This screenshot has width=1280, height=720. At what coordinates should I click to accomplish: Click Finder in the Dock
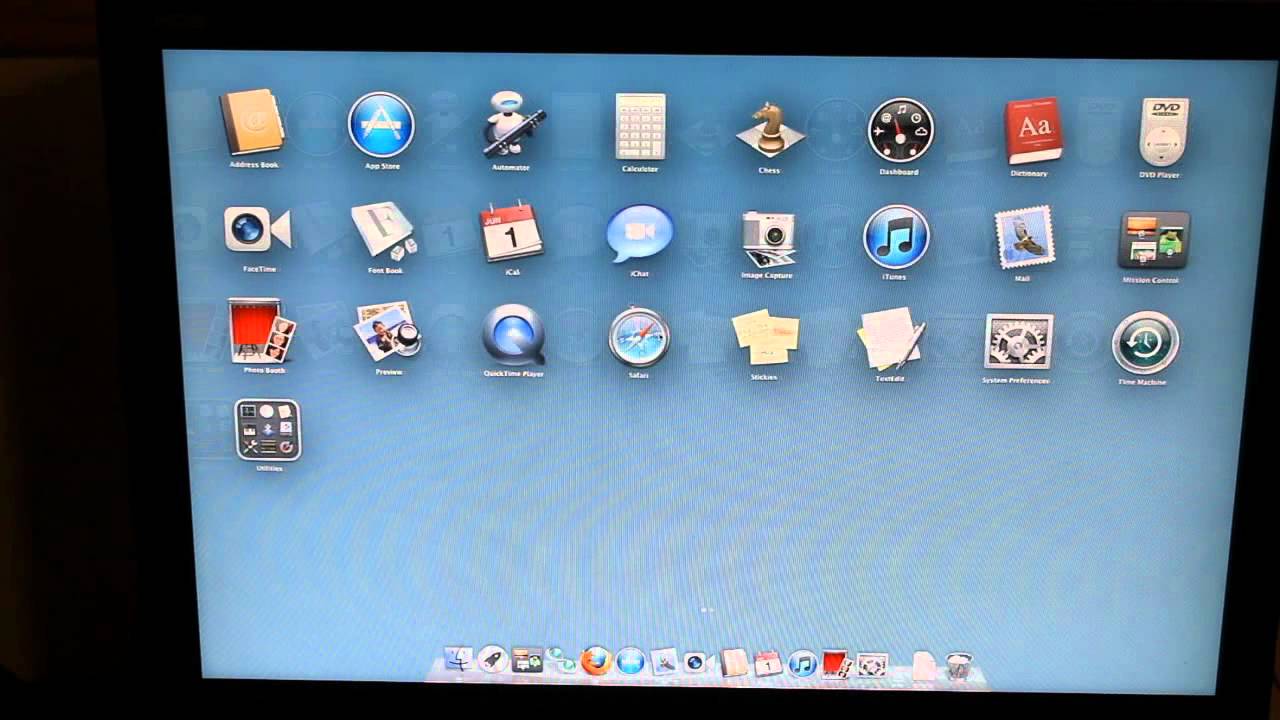click(x=459, y=660)
